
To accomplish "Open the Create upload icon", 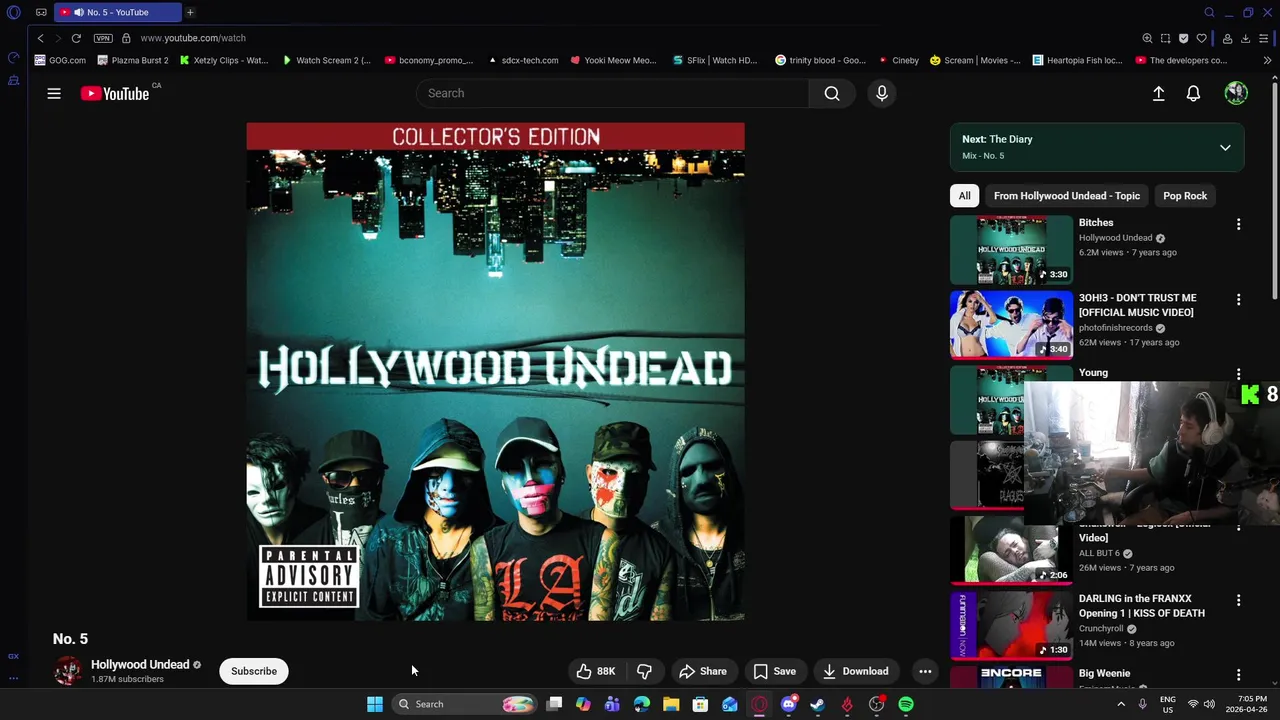I will [1158, 93].
